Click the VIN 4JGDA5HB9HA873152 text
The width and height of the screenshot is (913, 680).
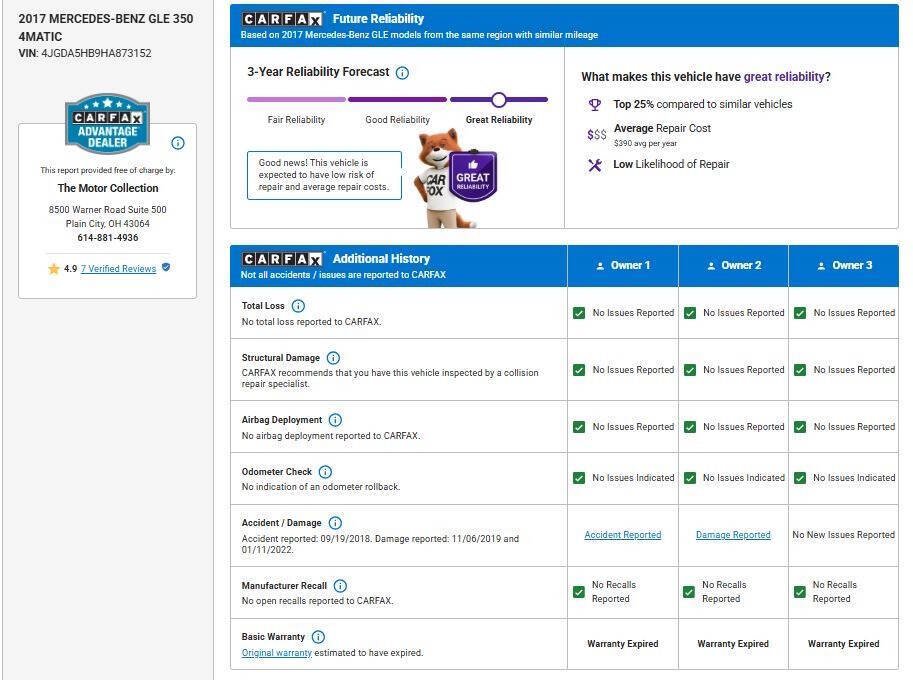(x=85, y=53)
